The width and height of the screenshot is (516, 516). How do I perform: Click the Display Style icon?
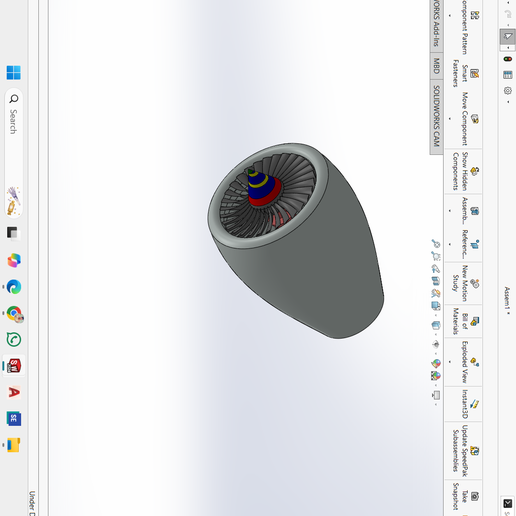(x=435, y=325)
